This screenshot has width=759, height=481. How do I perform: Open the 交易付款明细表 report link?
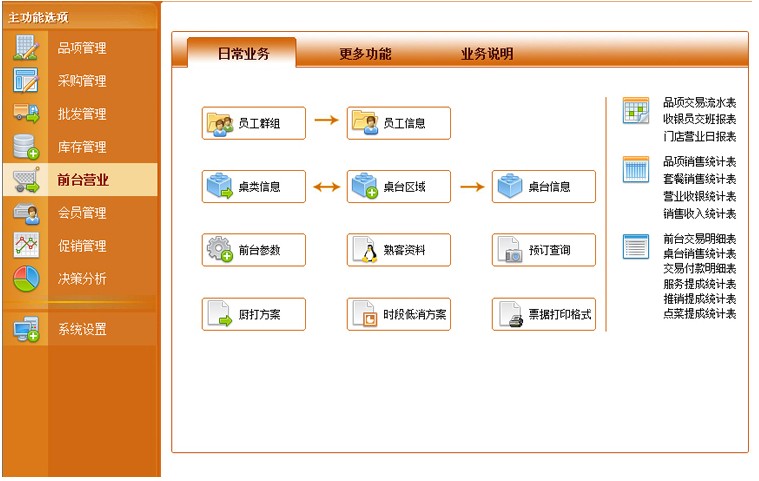point(699,269)
